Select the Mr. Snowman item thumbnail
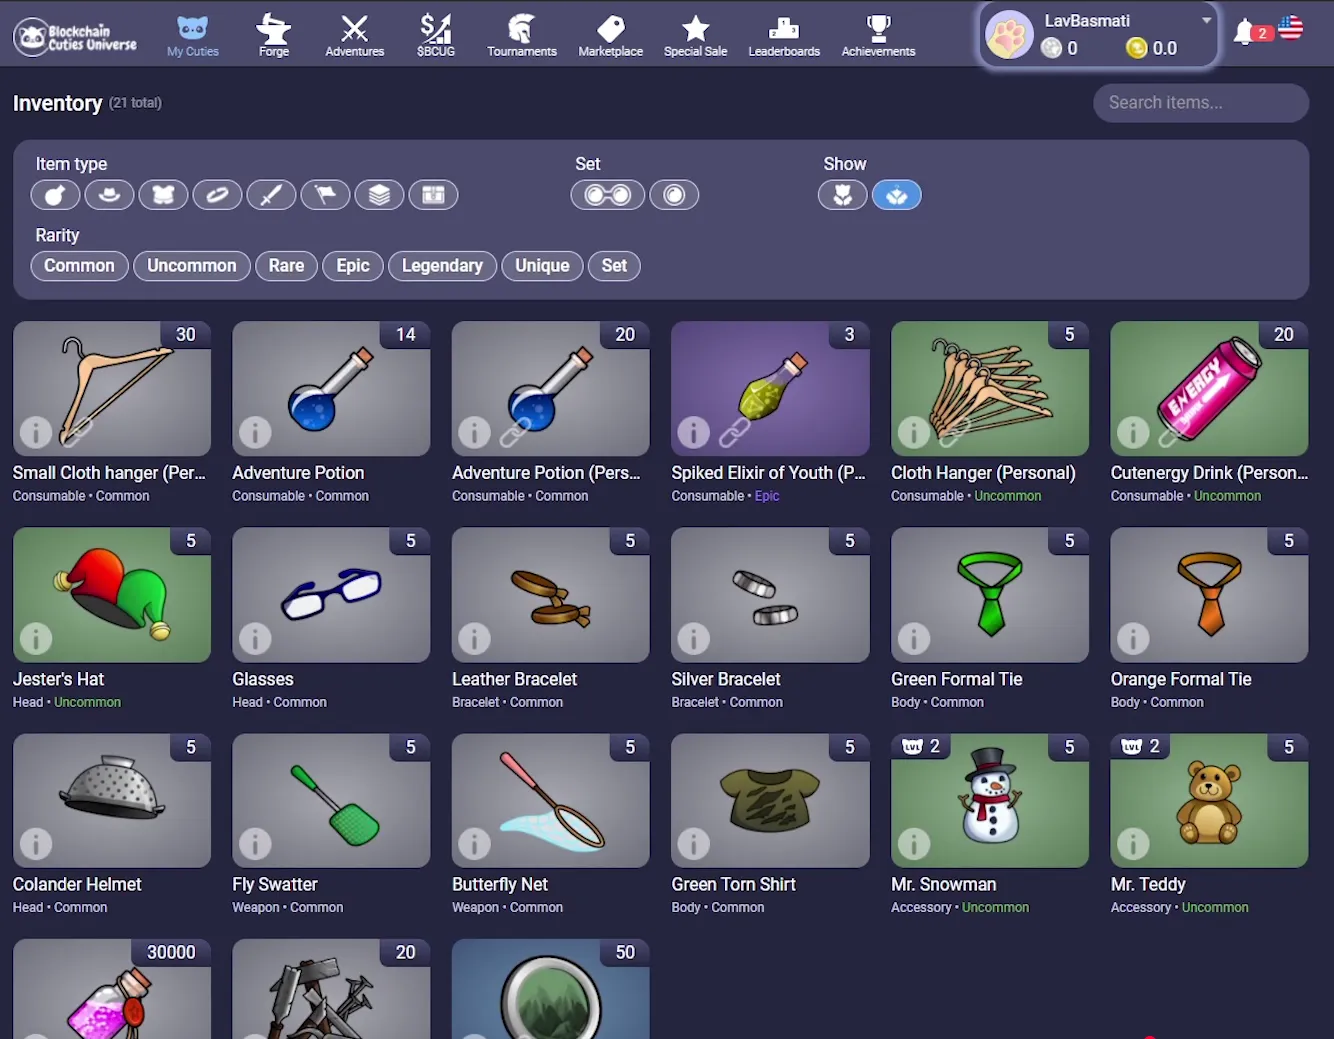Image resolution: width=1334 pixels, height=1039 pixels. pyautogui.click(x=990, y=801)
